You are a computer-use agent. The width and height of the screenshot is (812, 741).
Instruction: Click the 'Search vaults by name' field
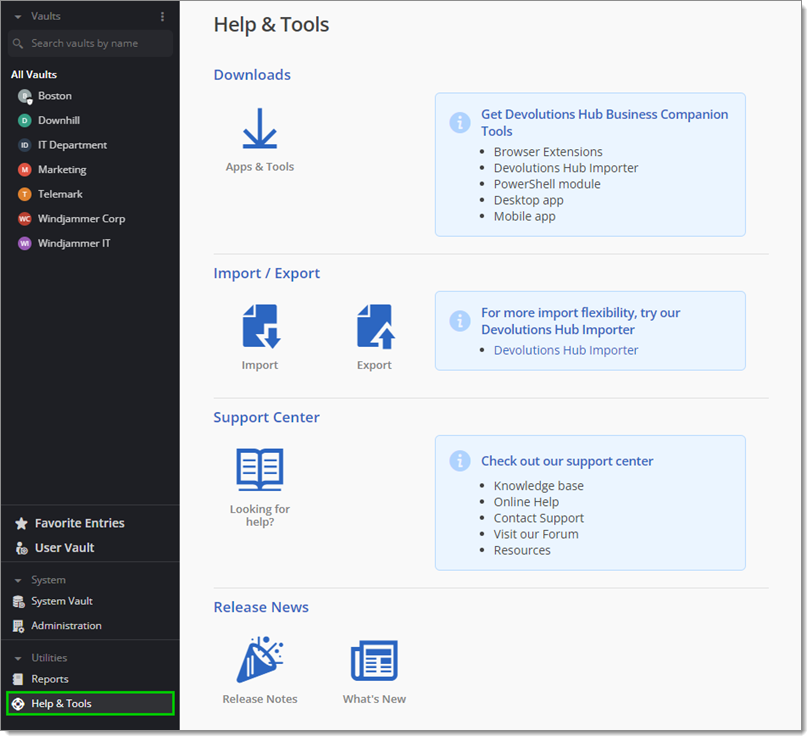[88, 44]
